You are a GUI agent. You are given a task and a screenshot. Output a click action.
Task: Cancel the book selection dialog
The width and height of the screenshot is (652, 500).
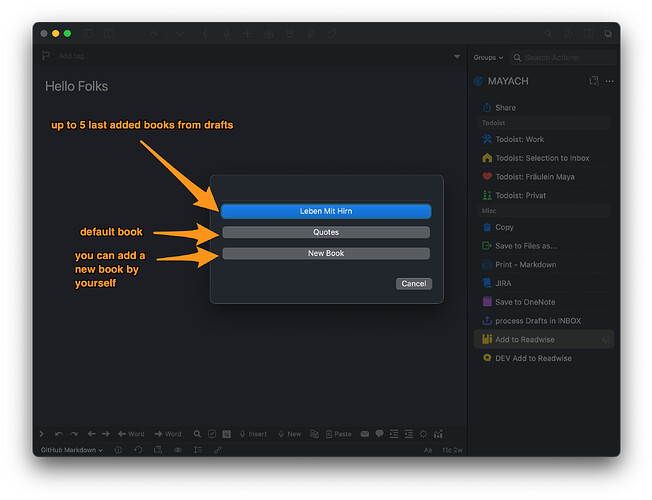(x=414, y=284)
